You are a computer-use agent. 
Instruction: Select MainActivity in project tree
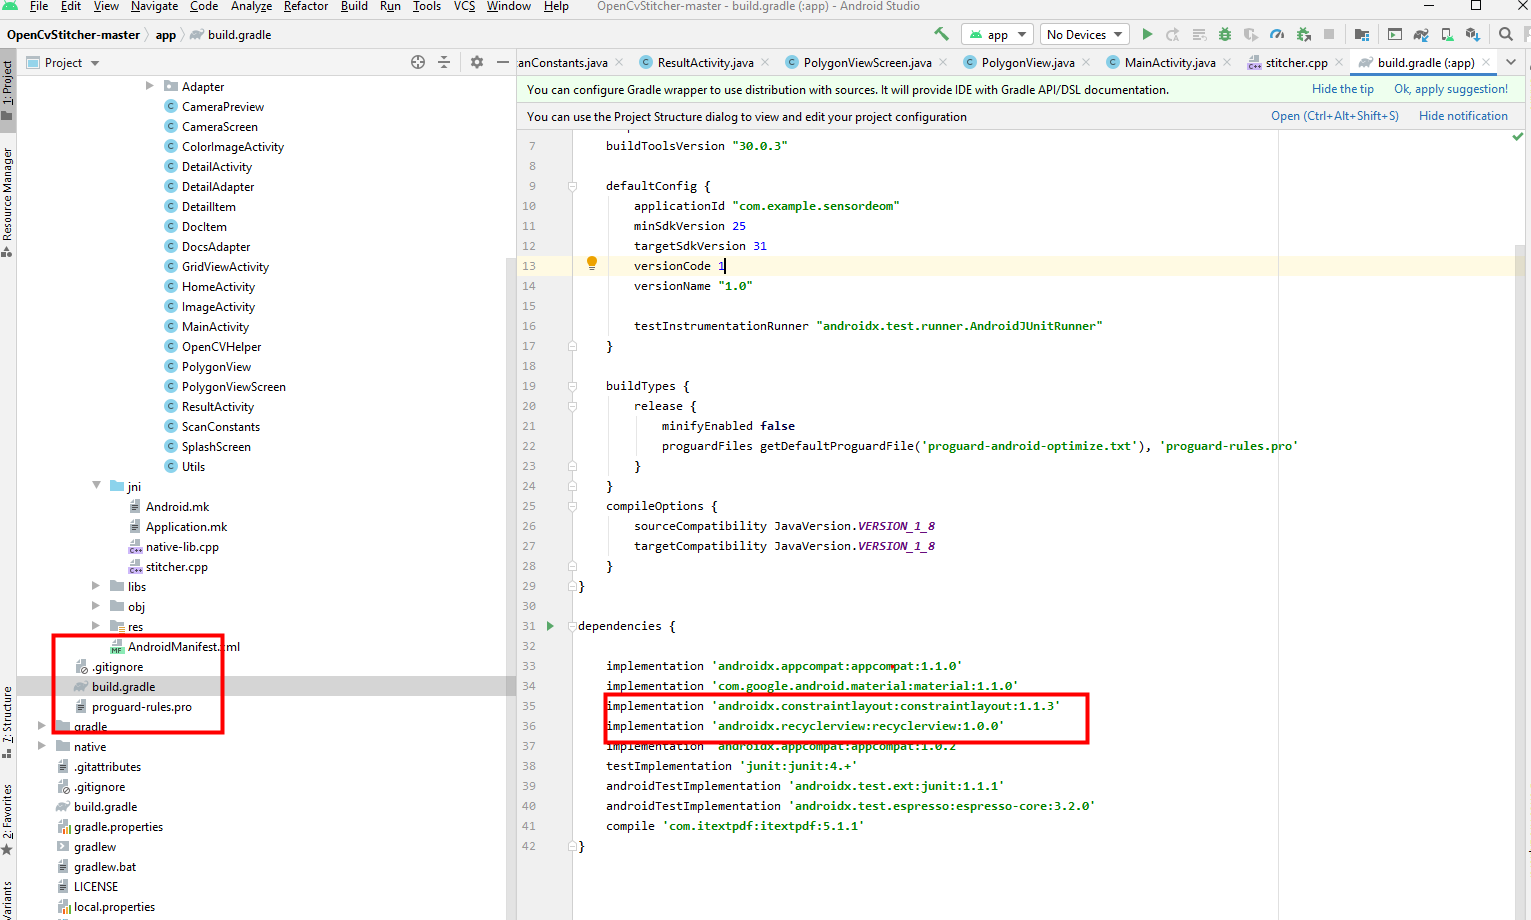click(x=215, y=327)
